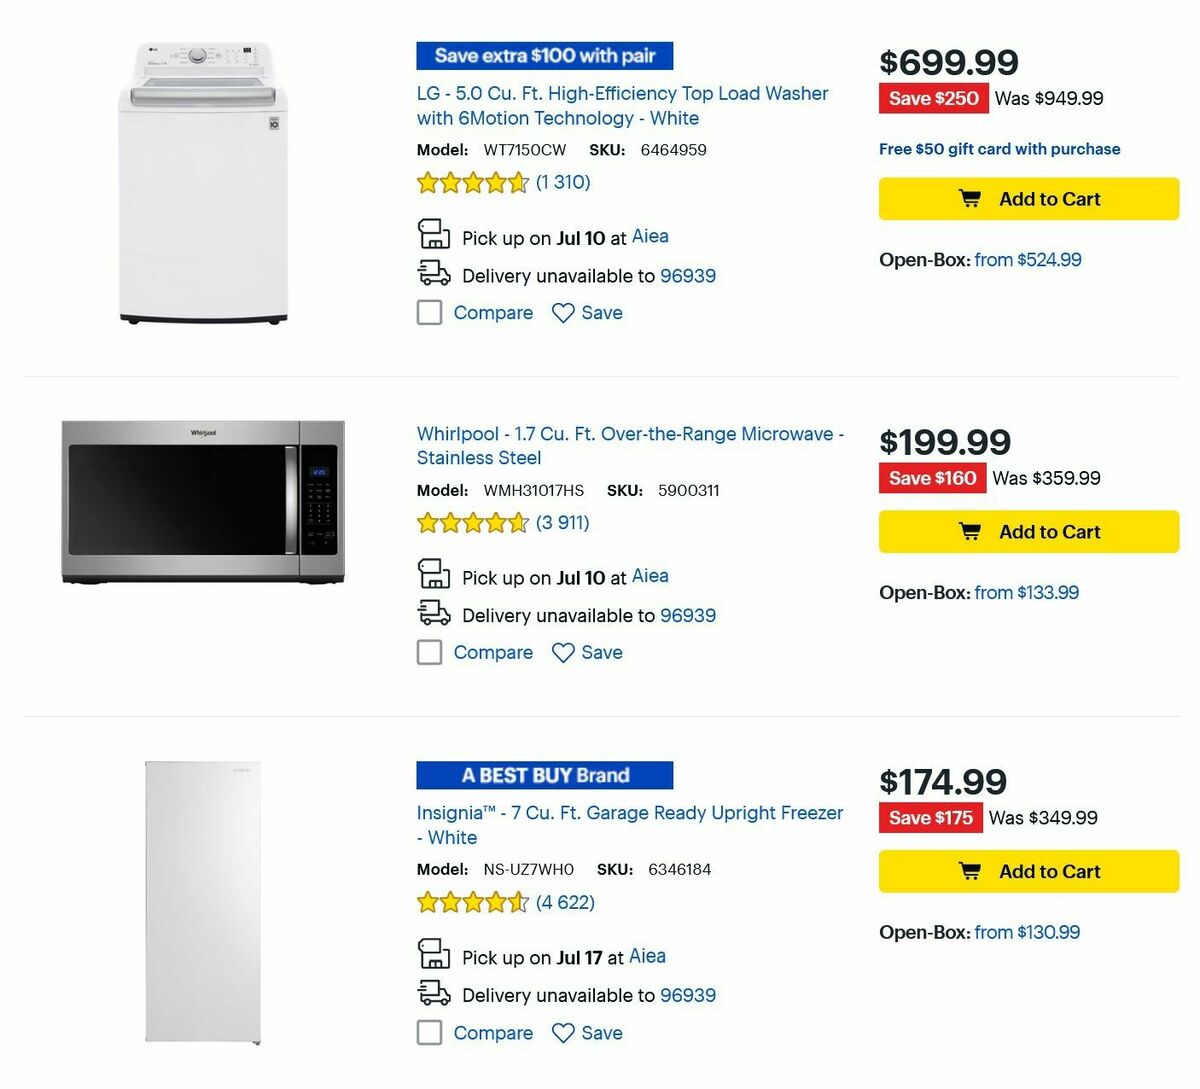Click the Whirlpool microwave product thumbnail
Image resolution: width=1200 pixels, height=1089 pixels.
(x=203, y=503)
